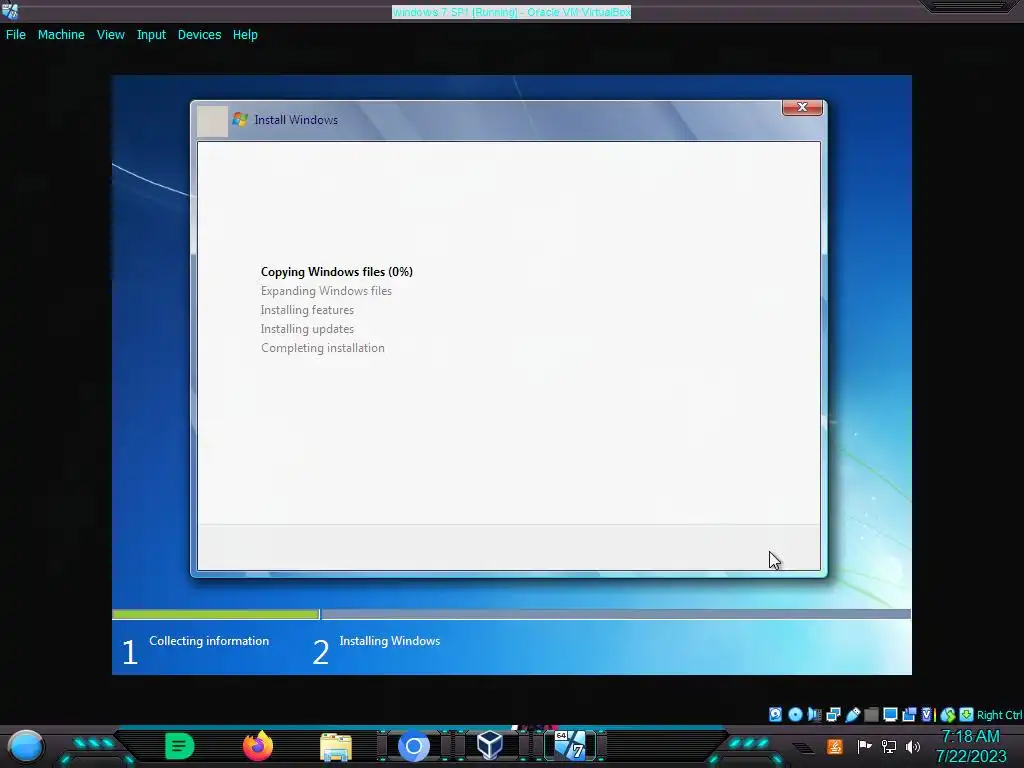Open the File menu in VirtualBox
Viewport: 1024px width, 768px height.
click(16, 35)
